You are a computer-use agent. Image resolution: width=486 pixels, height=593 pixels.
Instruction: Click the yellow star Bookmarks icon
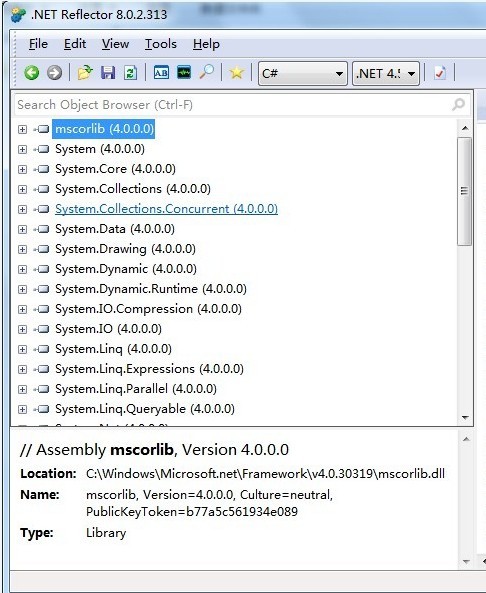click(x=236, y=72)
